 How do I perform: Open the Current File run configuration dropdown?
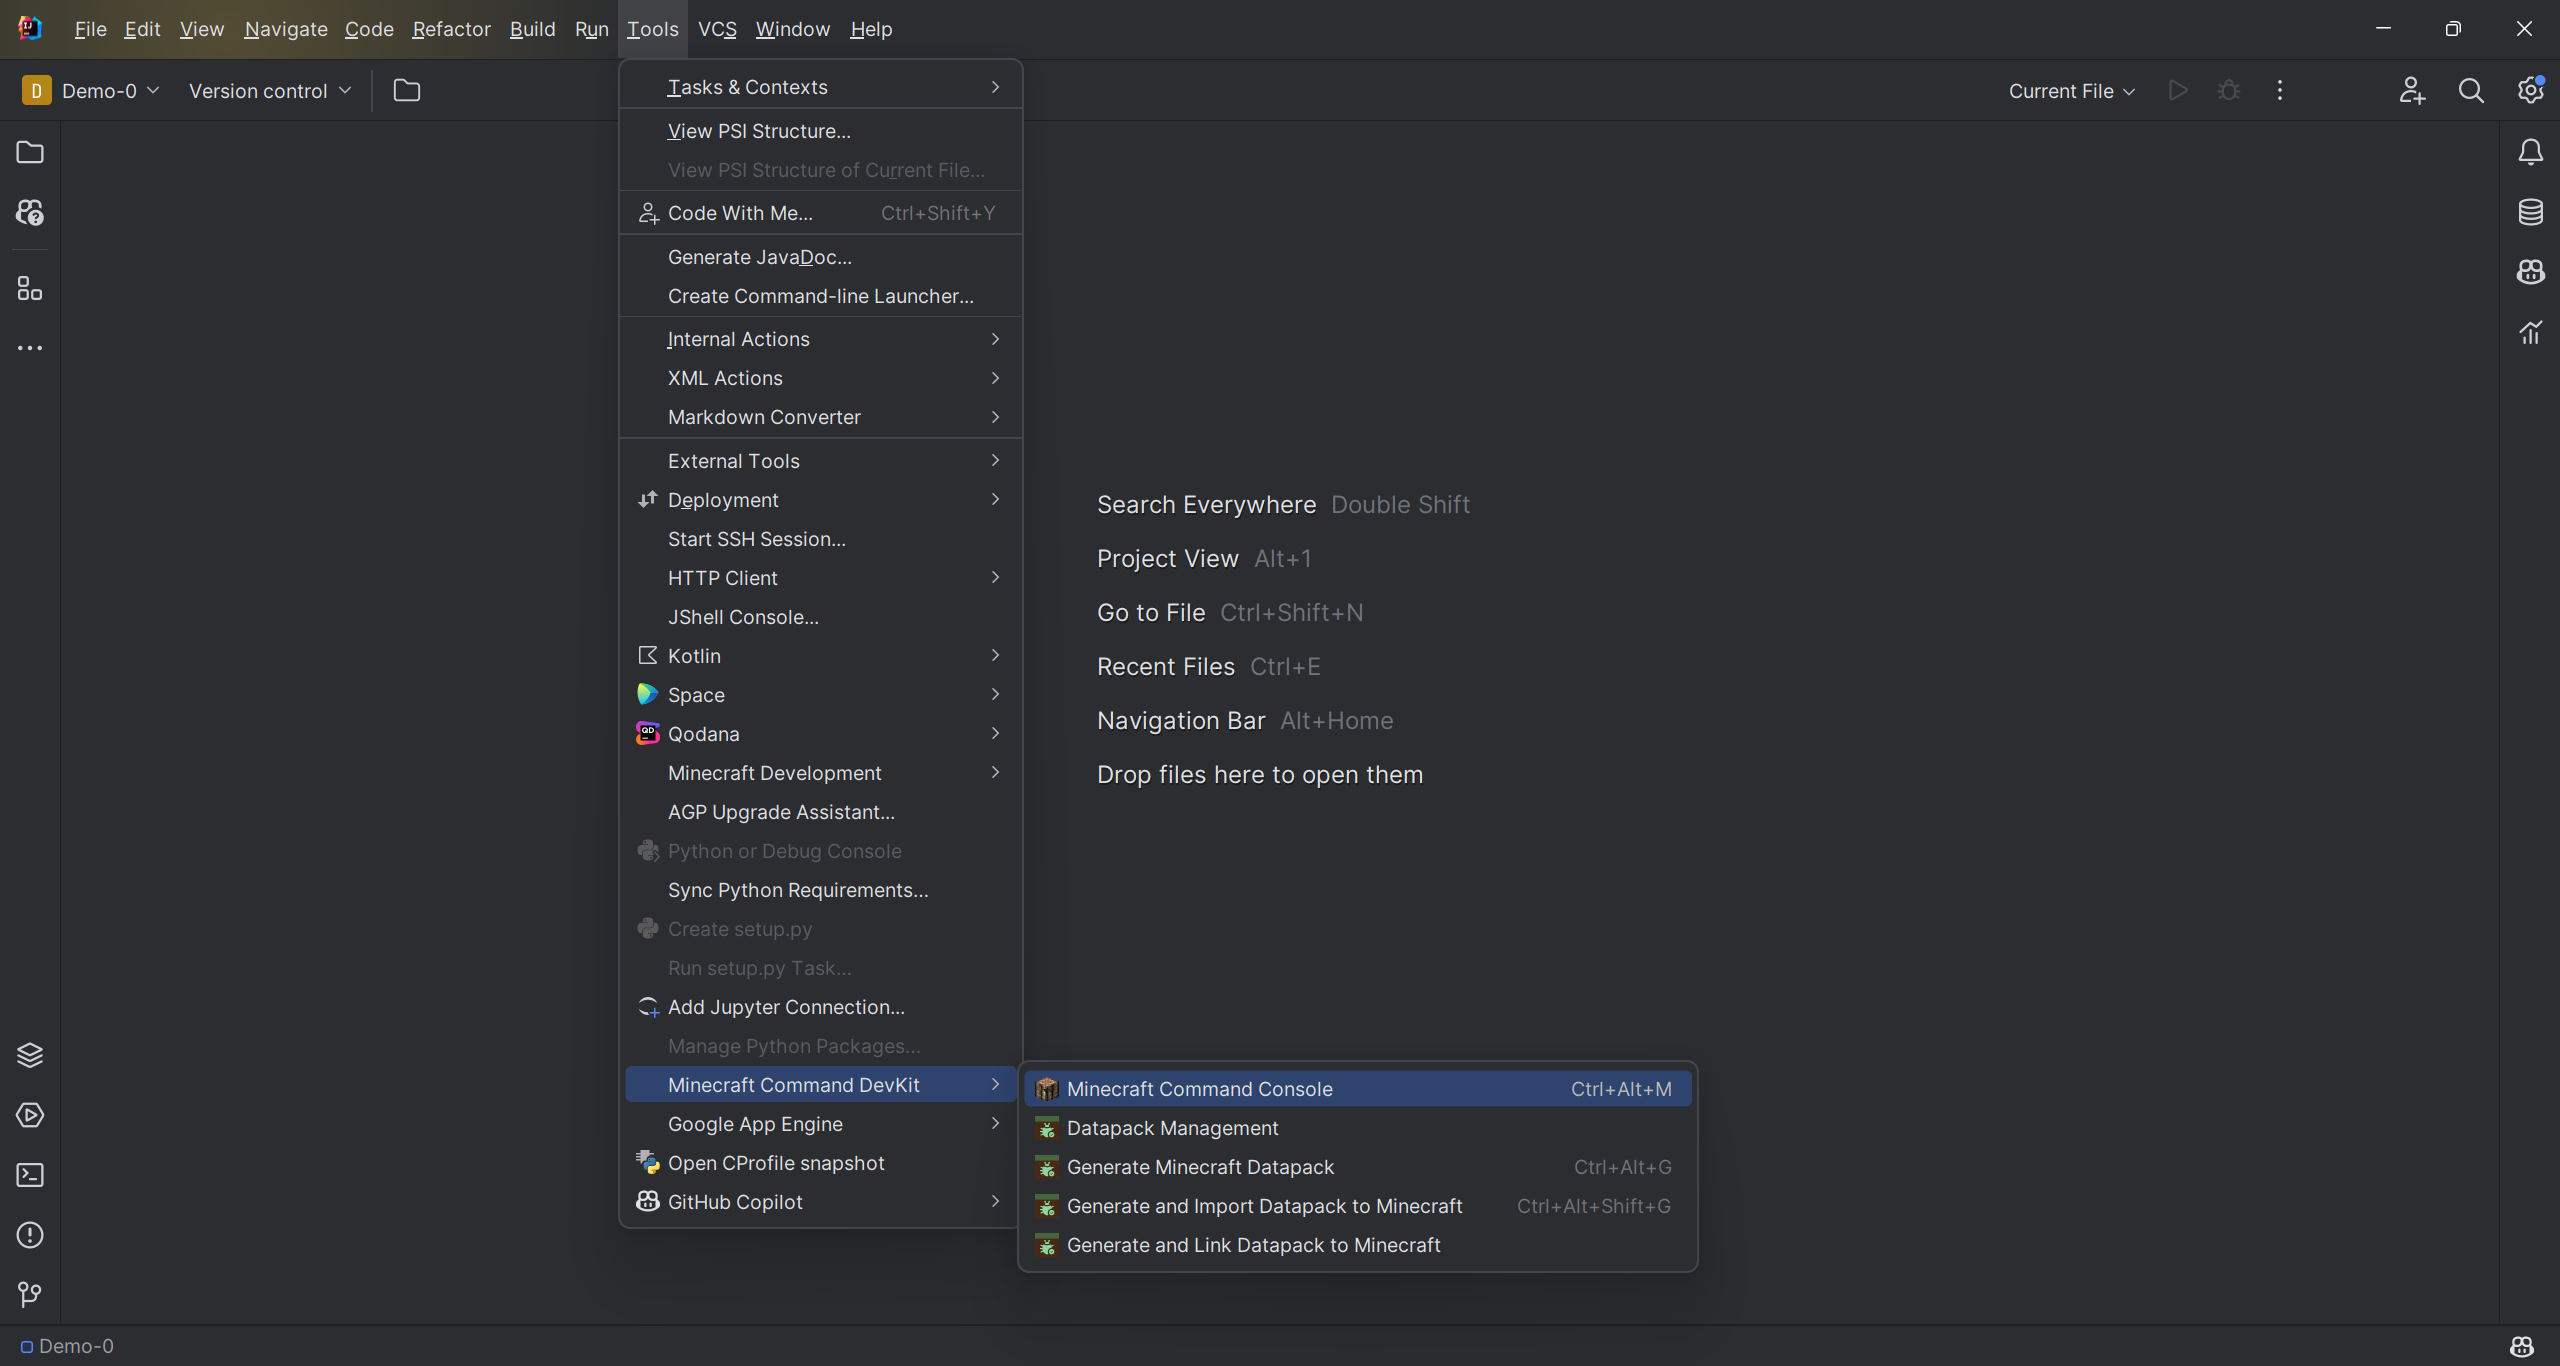pyautogui.click(x=2072, y=91)
